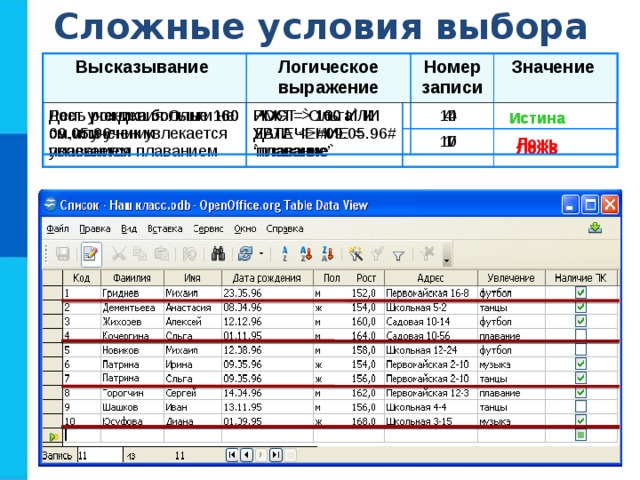Click the Save record toolbar icon

pos(62,254)
